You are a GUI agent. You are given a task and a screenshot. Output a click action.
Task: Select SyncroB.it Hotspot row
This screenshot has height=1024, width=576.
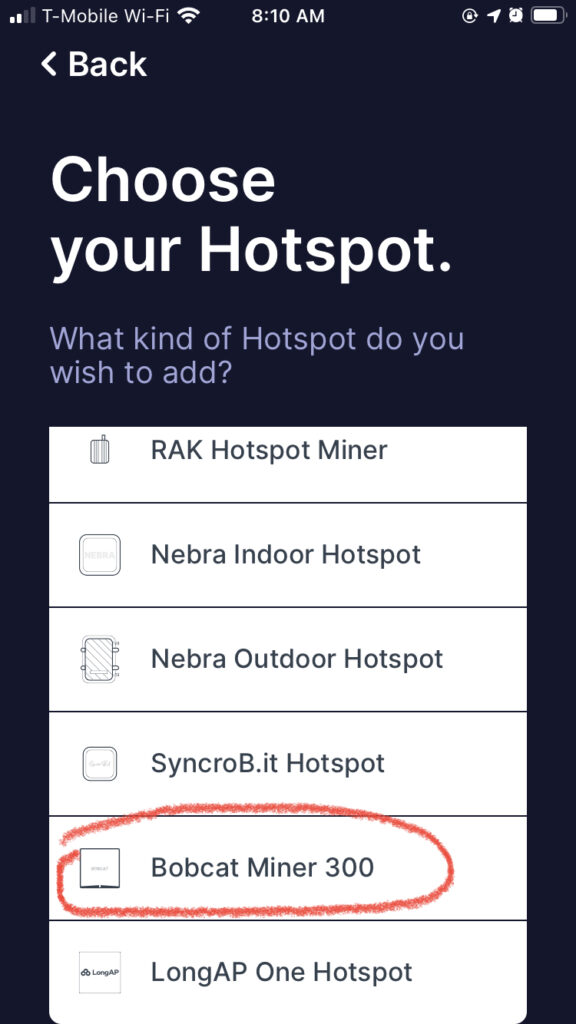[x=288, y=763]
